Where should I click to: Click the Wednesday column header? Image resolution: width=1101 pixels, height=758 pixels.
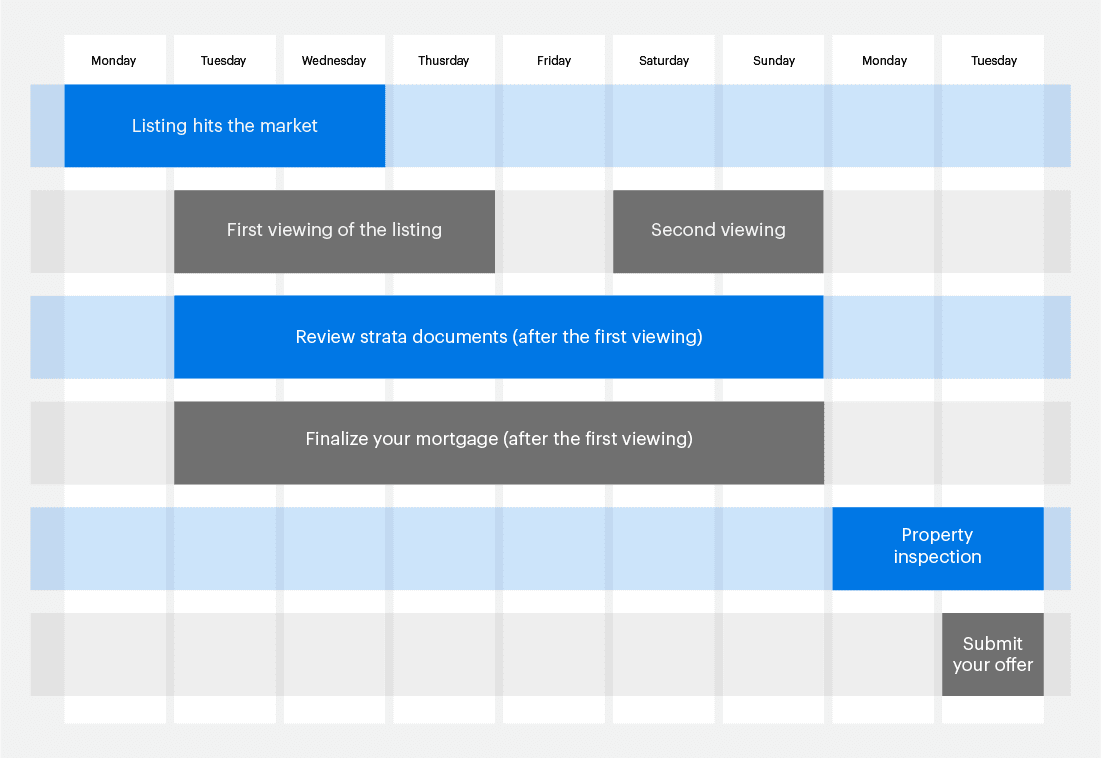[334, 60]
